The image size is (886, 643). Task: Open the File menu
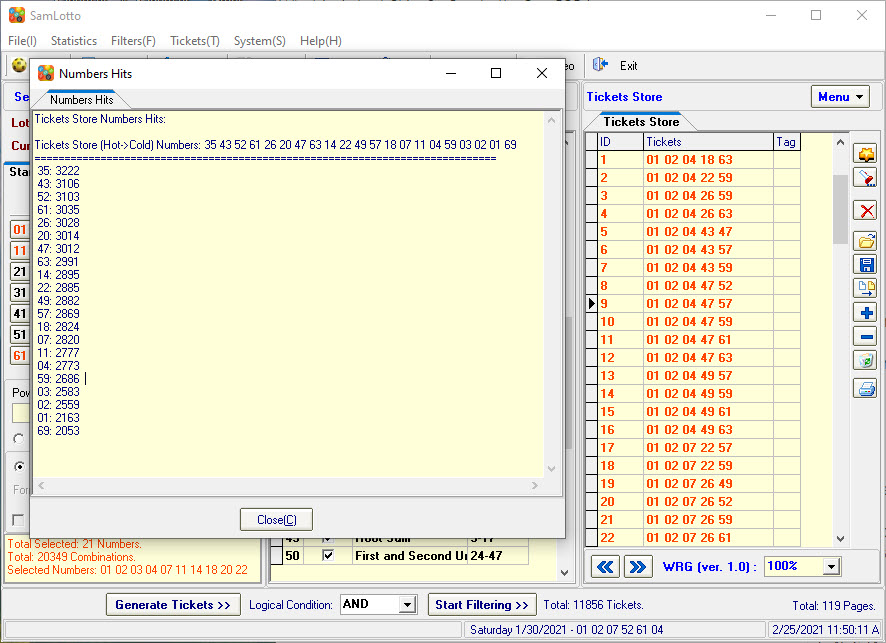point(22,41)
